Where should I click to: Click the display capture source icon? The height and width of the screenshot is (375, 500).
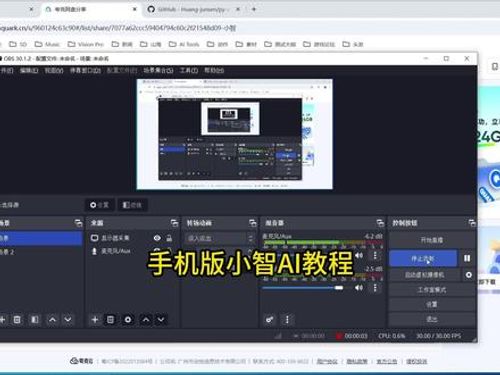(x=95, y=238)
